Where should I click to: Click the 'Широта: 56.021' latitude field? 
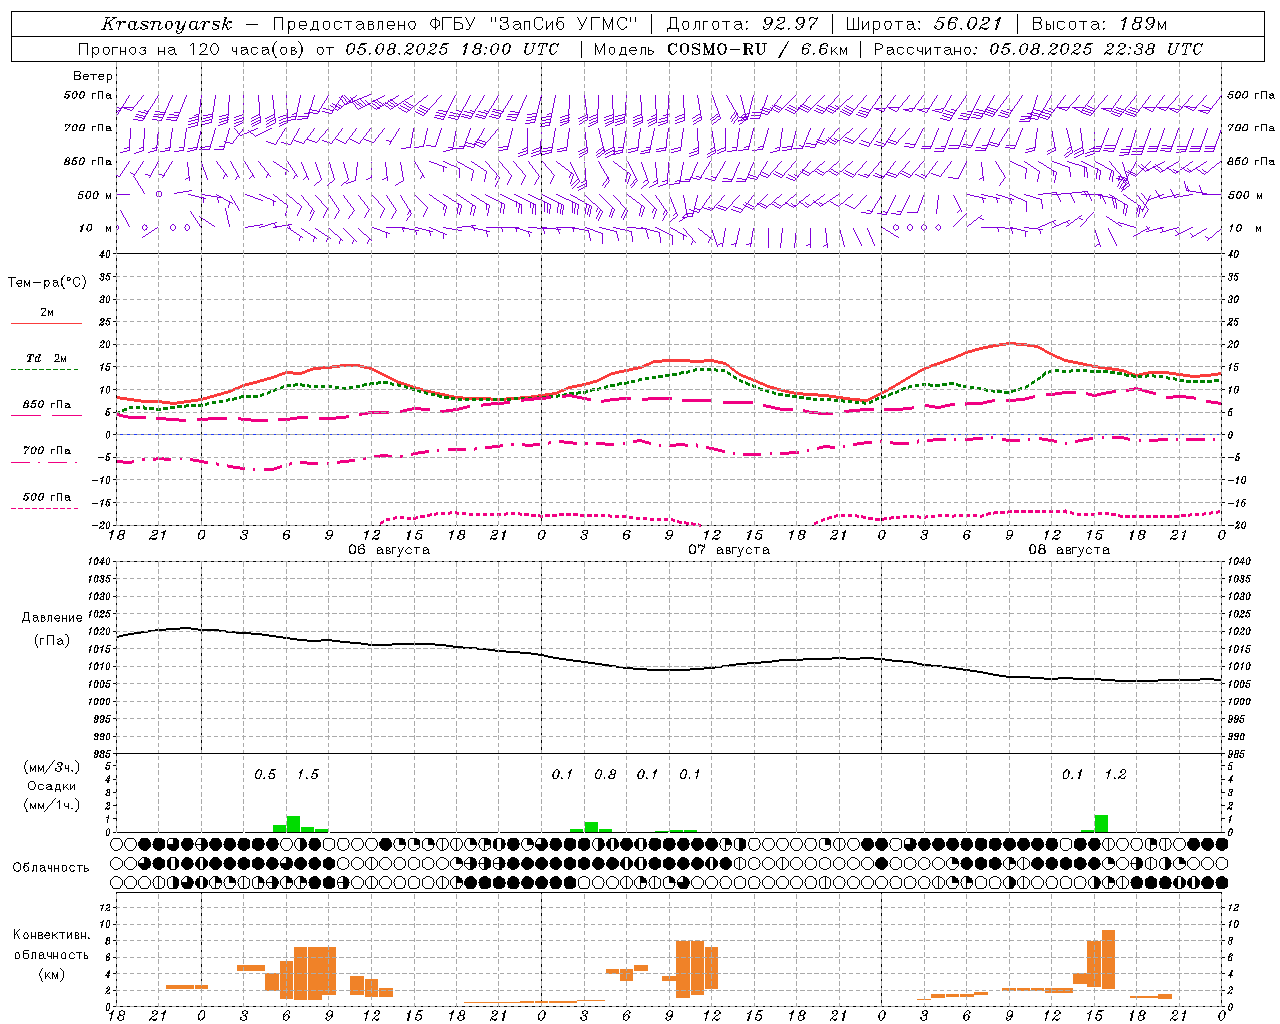point(924,24)
